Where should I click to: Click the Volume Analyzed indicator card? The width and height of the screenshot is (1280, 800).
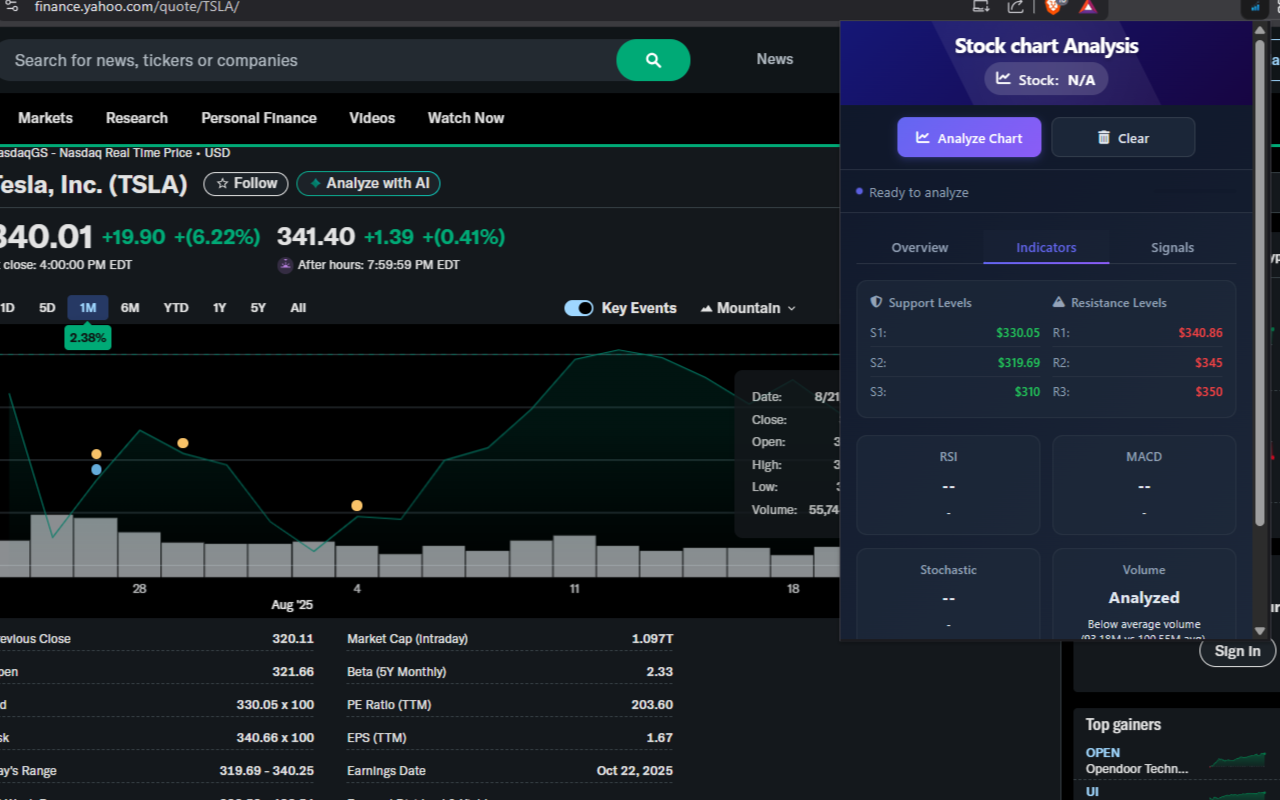(x=1144, y=594)
